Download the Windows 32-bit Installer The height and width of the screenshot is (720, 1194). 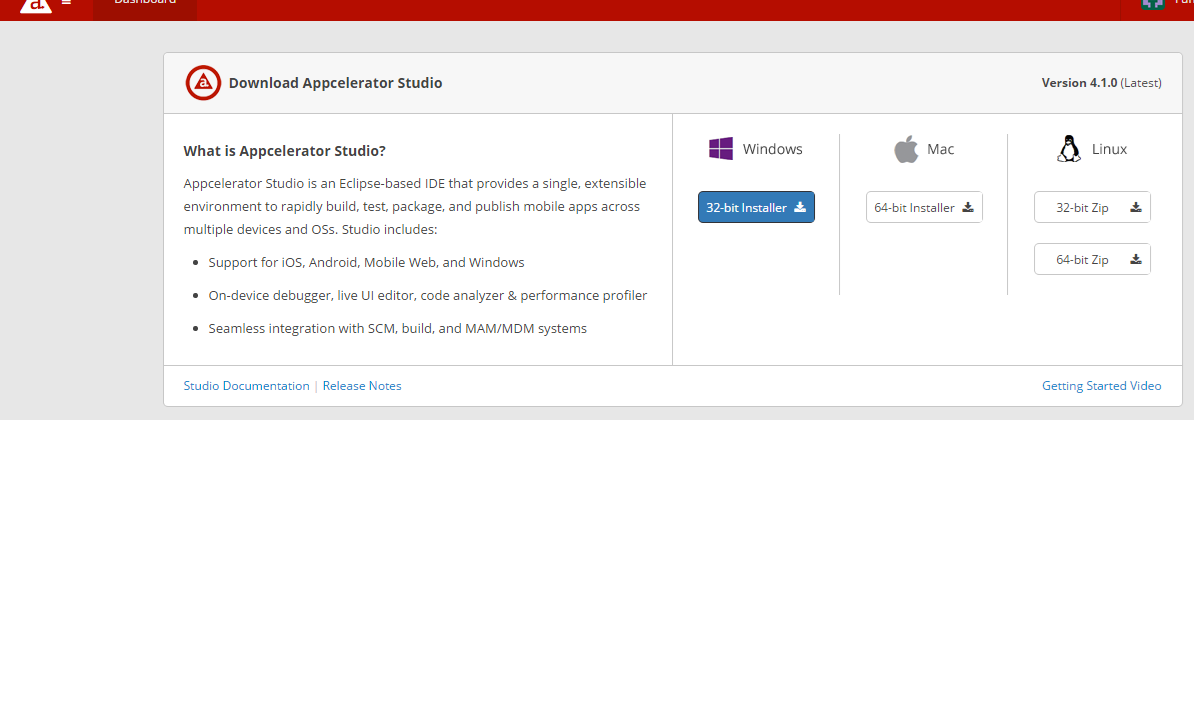(x=756, y=207)
